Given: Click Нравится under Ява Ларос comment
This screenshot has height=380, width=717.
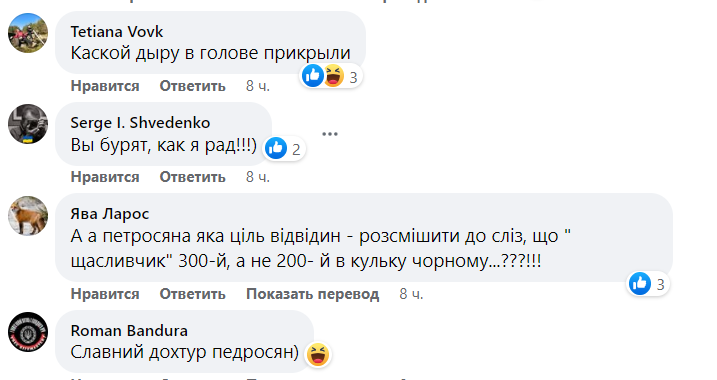Looking at the screenshot, I should [x=105, y=294].
